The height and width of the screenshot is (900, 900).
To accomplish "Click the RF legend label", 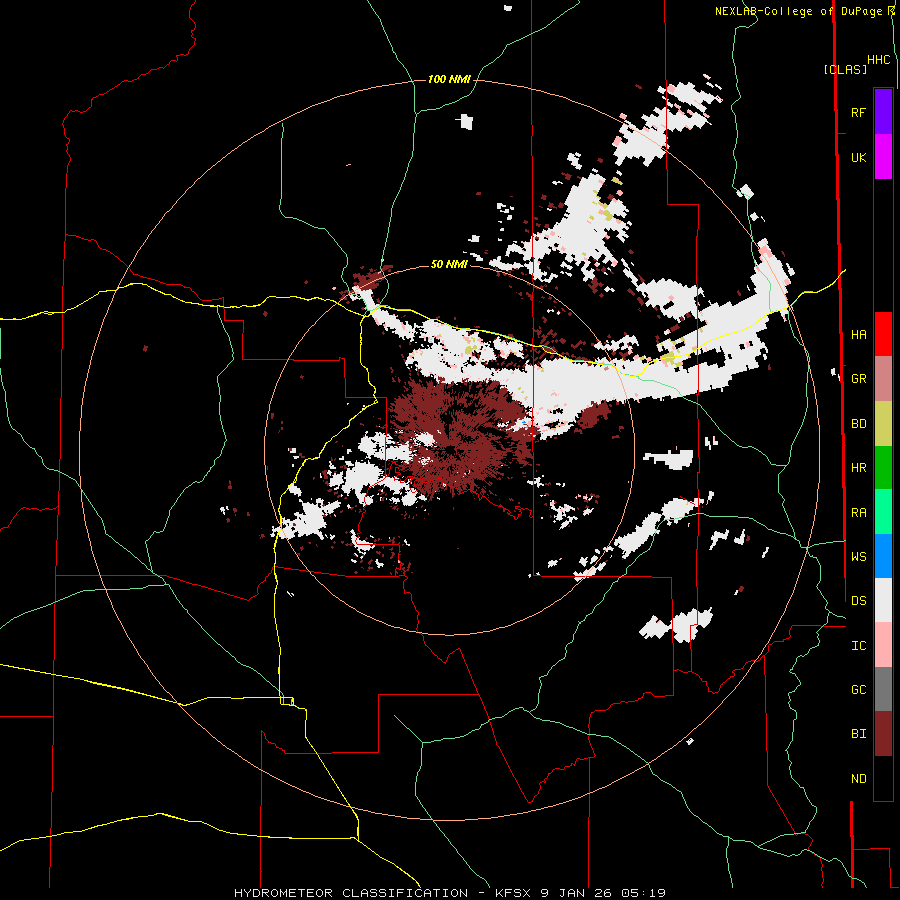I will [858, 112].
